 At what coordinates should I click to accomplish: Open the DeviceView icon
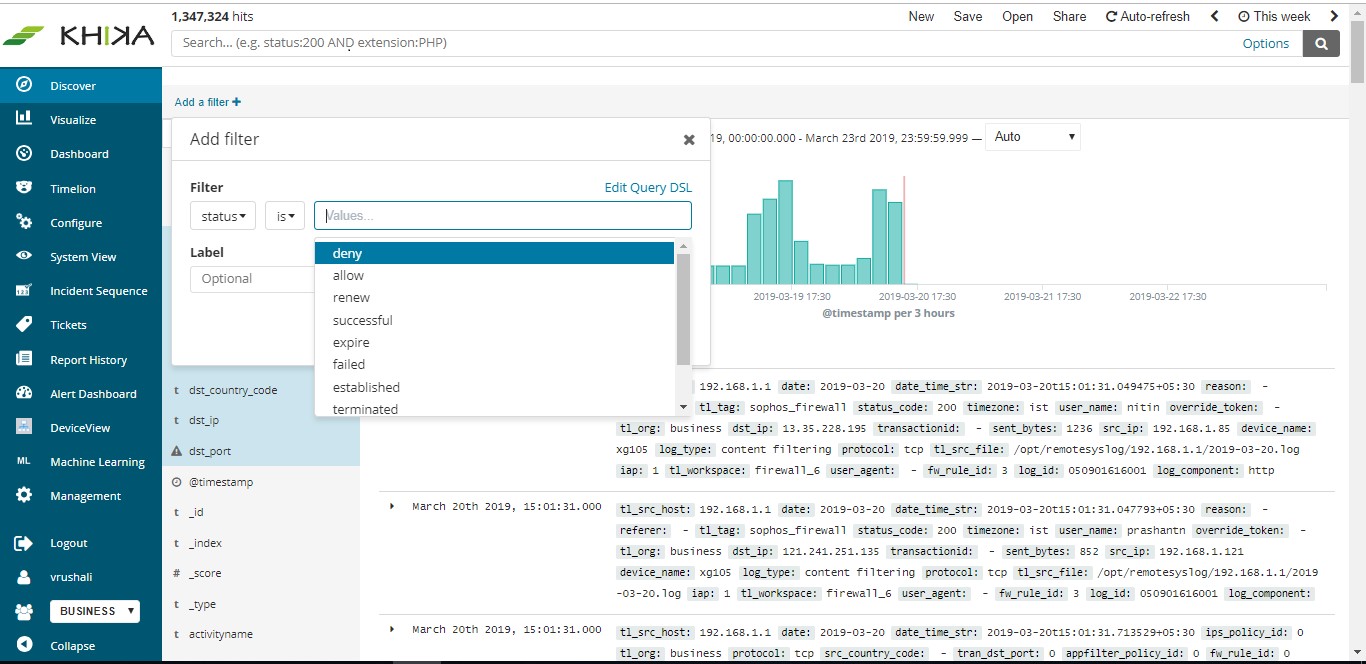click(x=24, y=427)
